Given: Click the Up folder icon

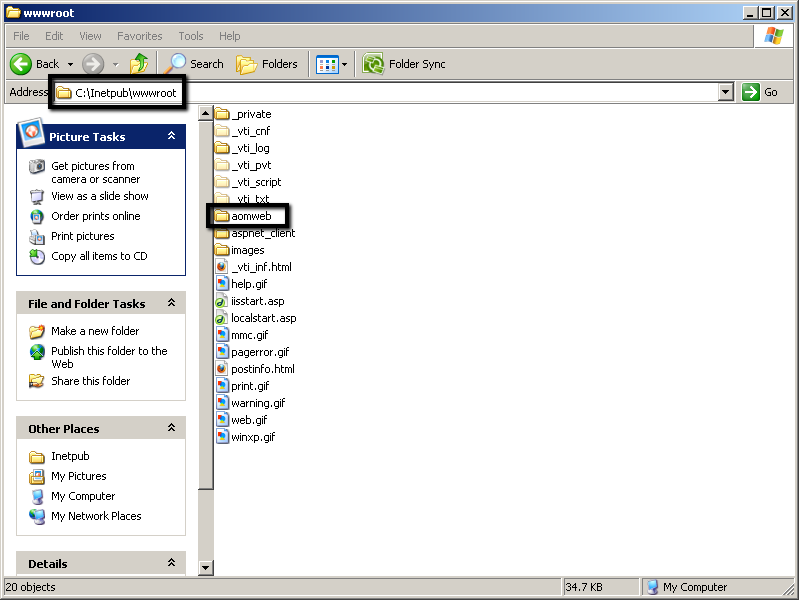Looking at the screenshot, I should [139, 64].
